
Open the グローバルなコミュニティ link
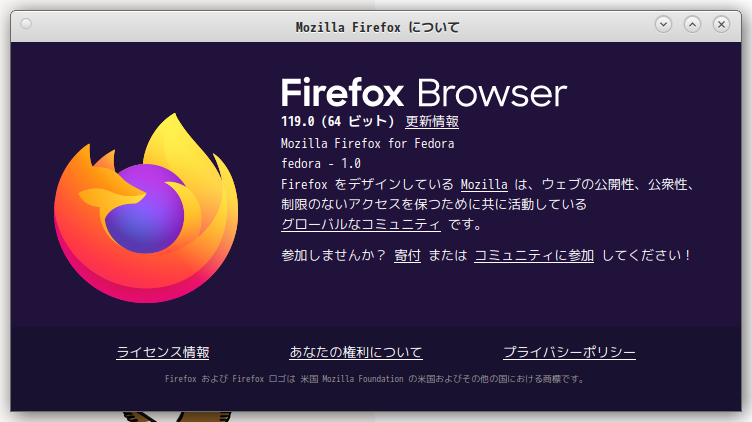tap(361, 224)
